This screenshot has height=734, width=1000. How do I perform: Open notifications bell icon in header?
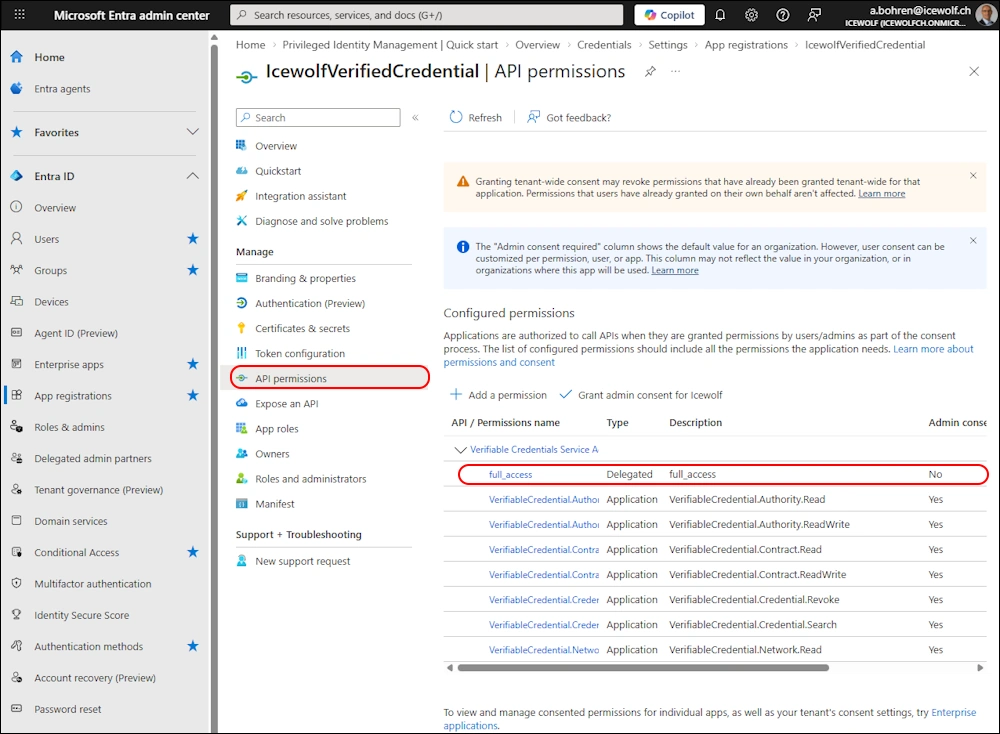[x=721, y=15]
